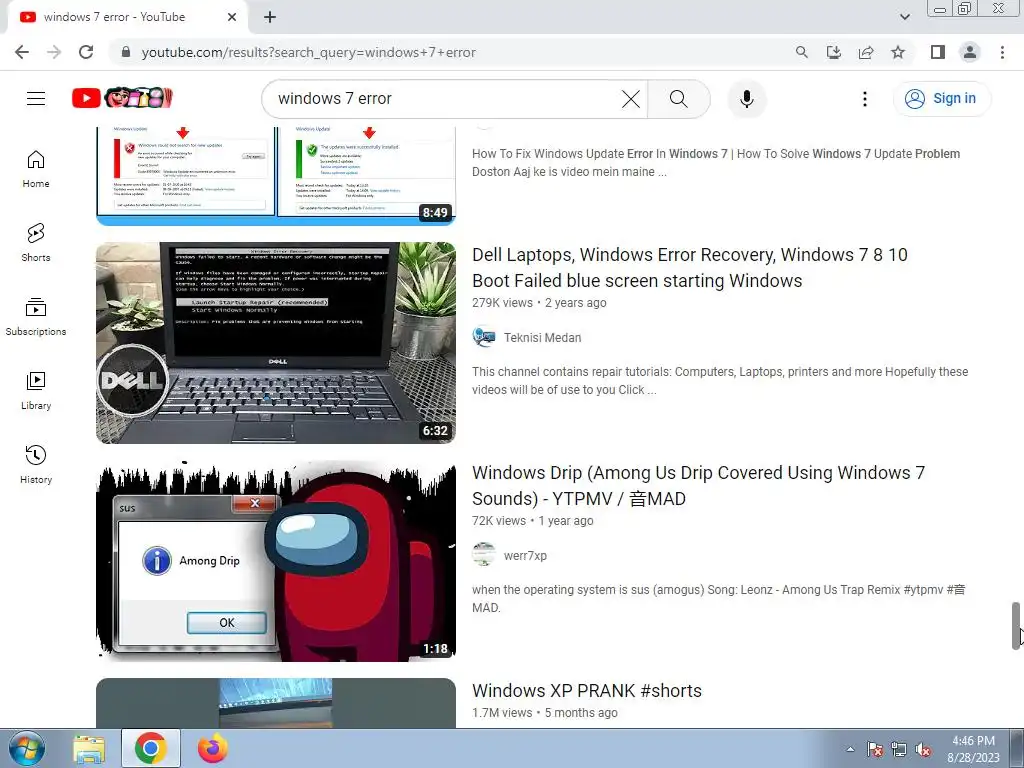Click the install app icon
The height and width of the screenshot is (768, 1024).
pos(834,52)
